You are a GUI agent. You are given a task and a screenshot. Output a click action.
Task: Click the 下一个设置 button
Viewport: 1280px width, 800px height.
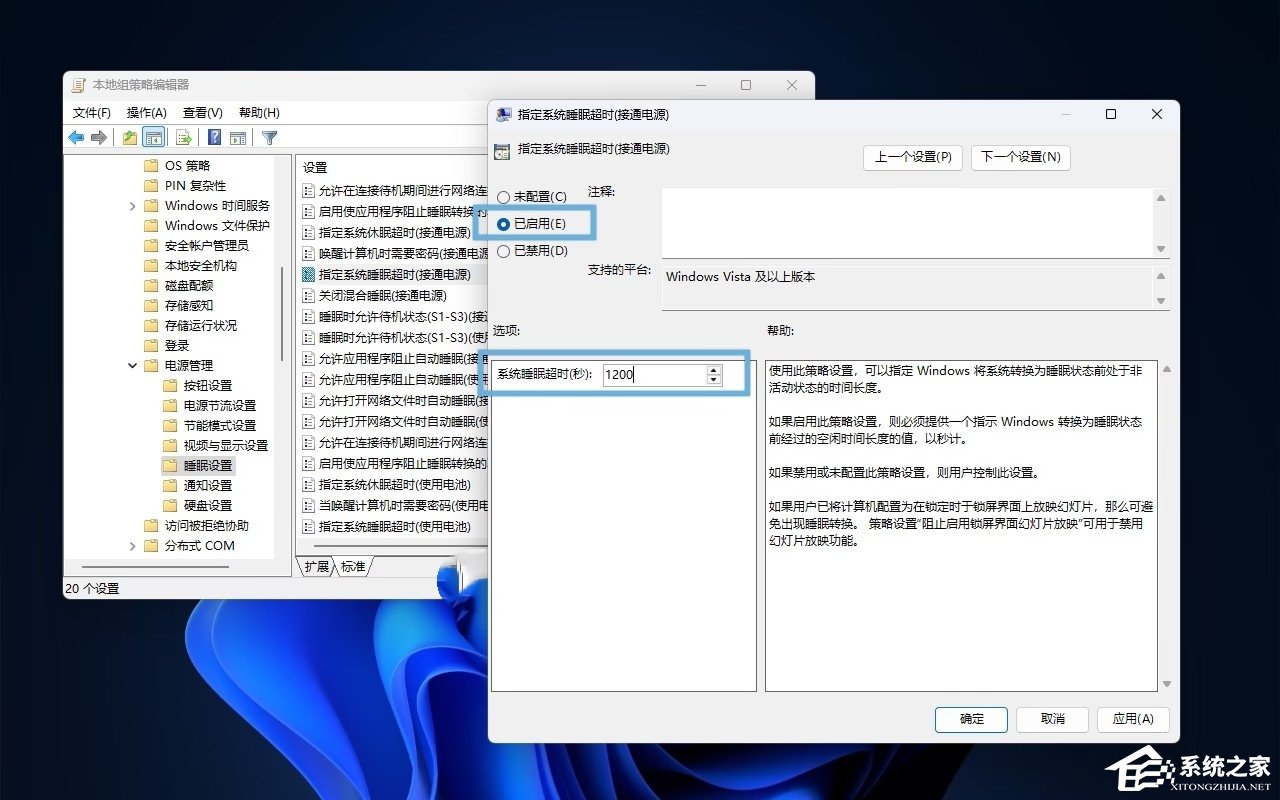point(1020,157)
